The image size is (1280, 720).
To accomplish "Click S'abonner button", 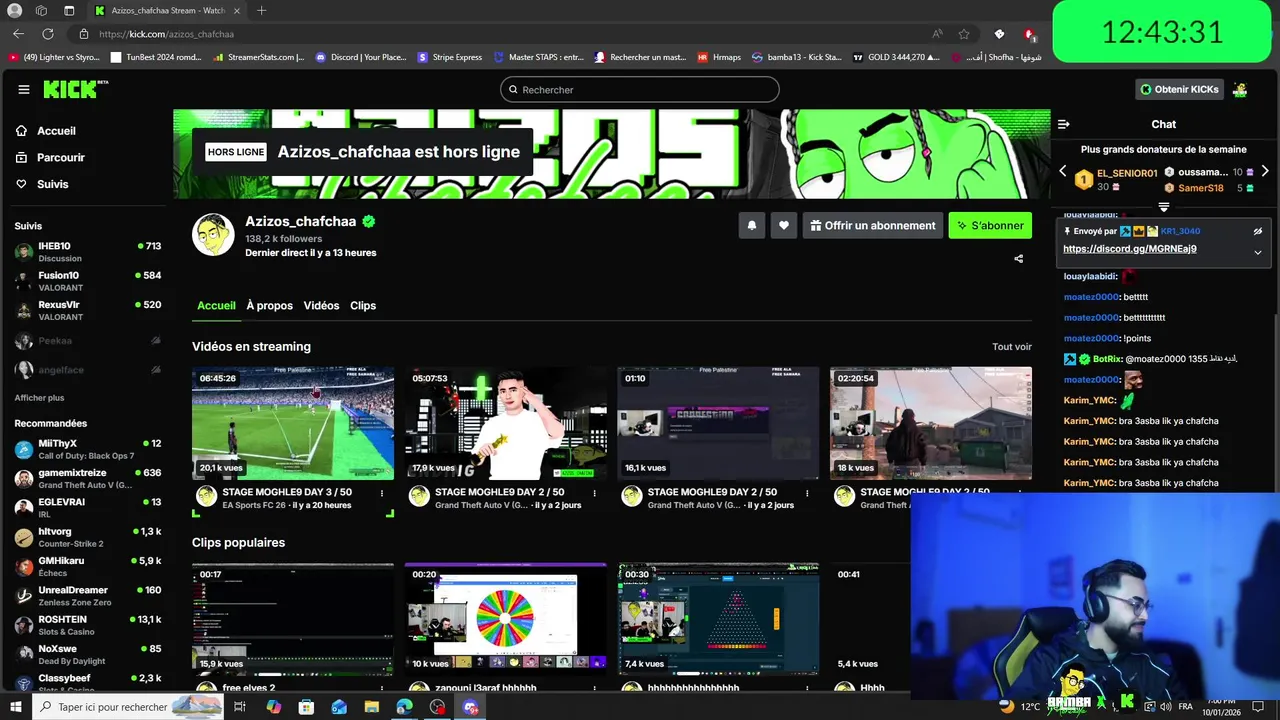I will (990, 225).
